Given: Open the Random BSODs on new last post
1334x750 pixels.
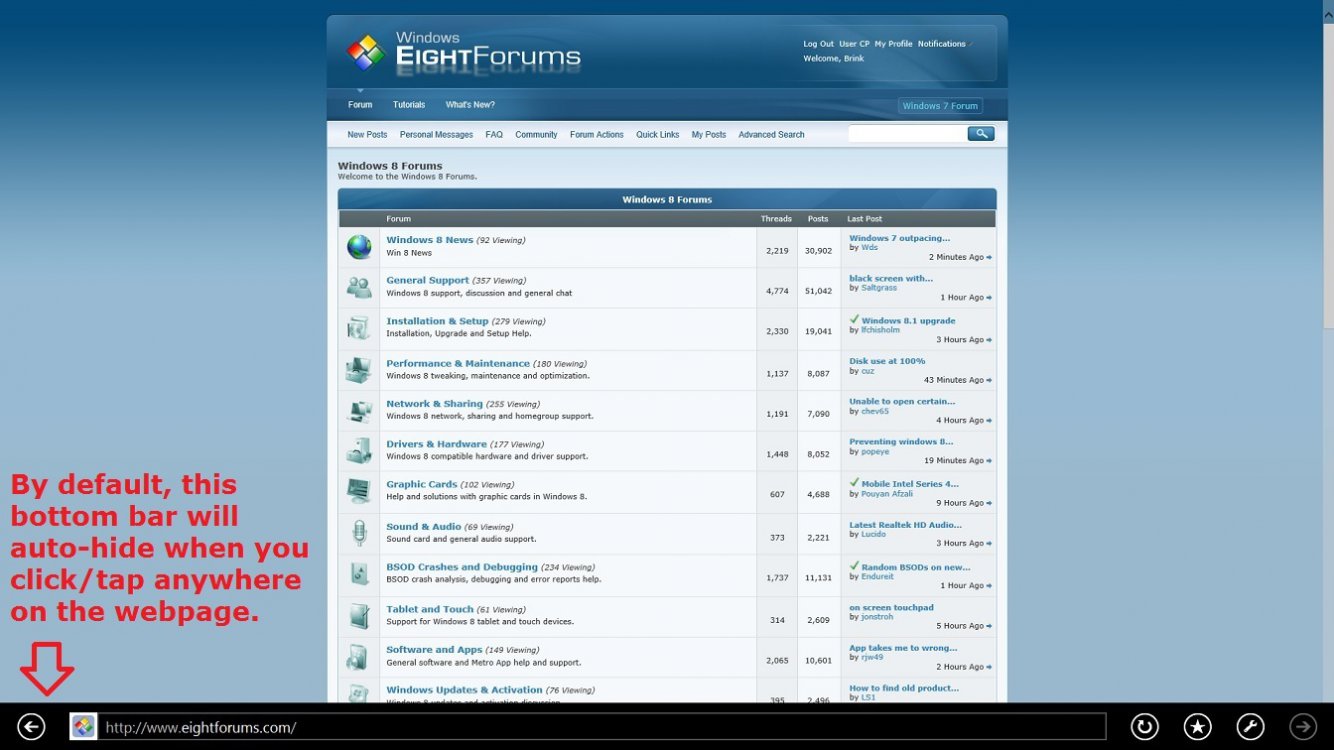Looking at the screenshot, I should pyautogui.click(x=916, y=567).
